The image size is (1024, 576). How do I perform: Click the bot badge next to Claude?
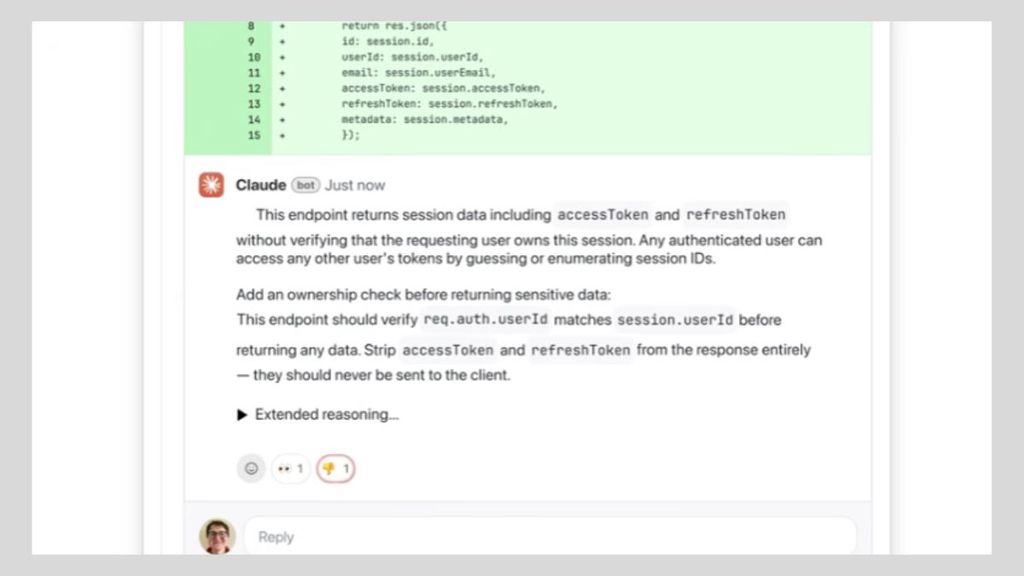(306, 185)
